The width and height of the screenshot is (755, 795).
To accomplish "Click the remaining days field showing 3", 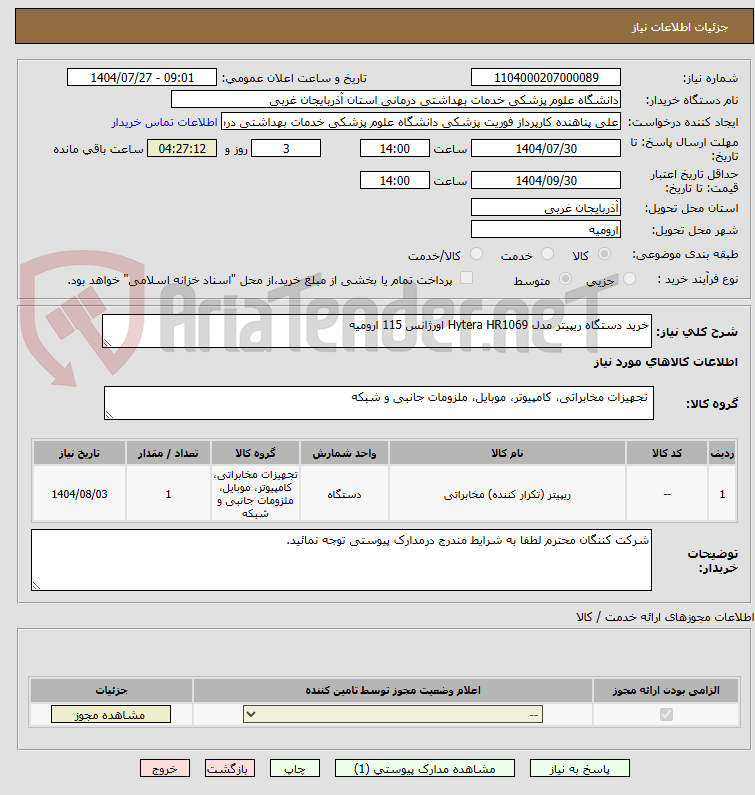I will (x=286, y=149).
